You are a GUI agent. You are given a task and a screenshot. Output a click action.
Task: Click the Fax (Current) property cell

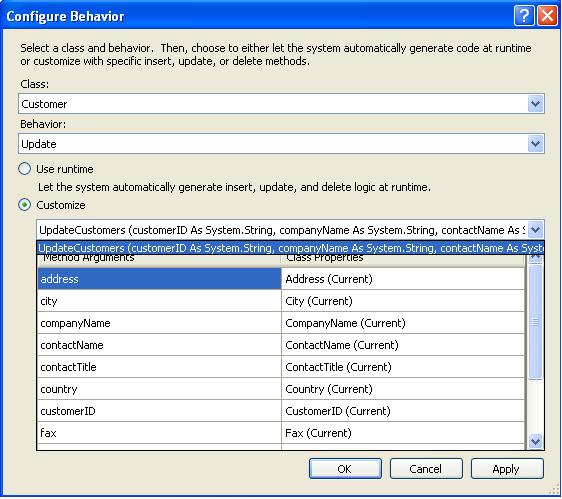point(403,433)
